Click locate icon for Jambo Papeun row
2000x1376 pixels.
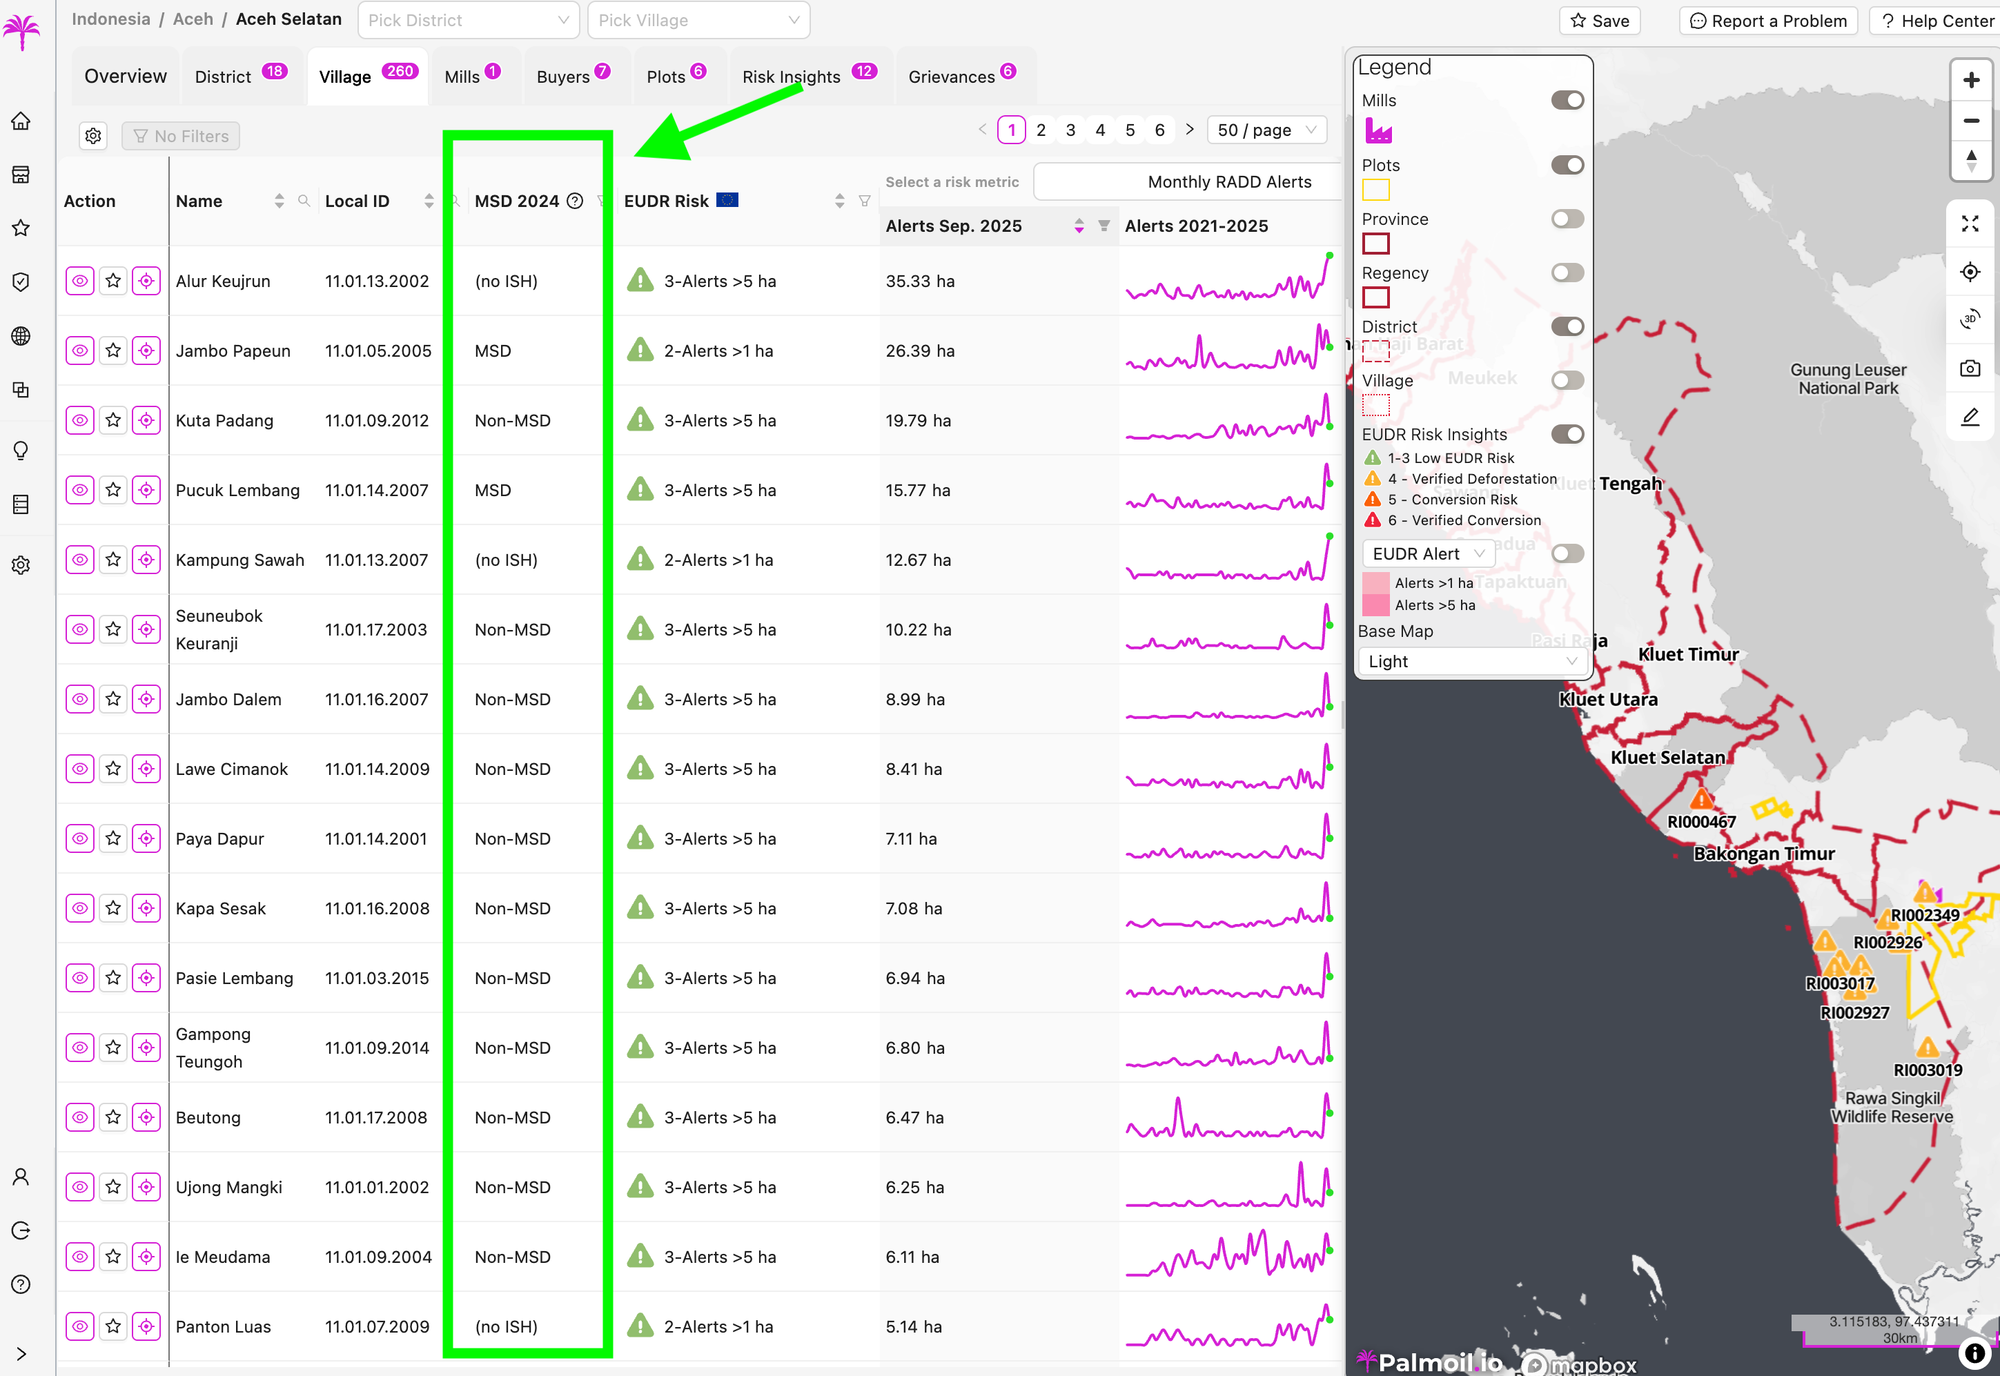(146, 351)
